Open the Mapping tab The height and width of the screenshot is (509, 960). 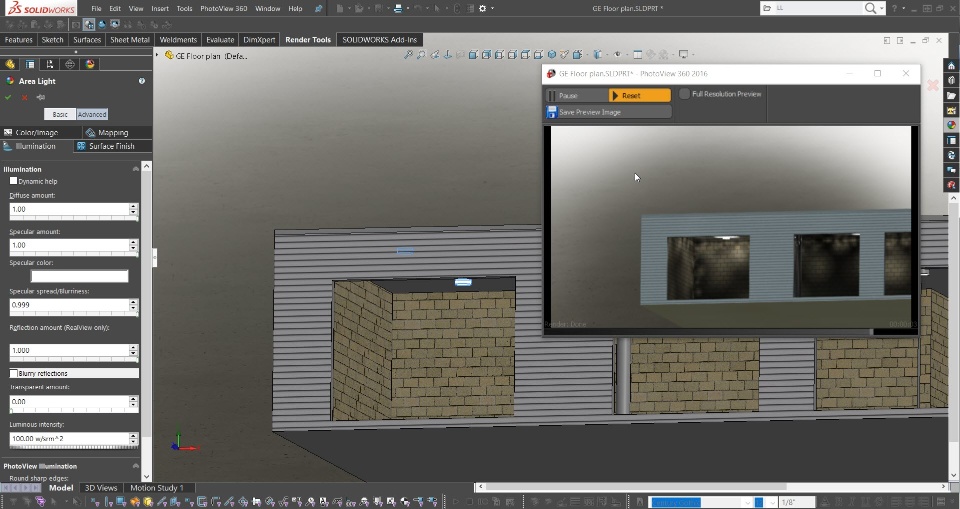[117, 132]
